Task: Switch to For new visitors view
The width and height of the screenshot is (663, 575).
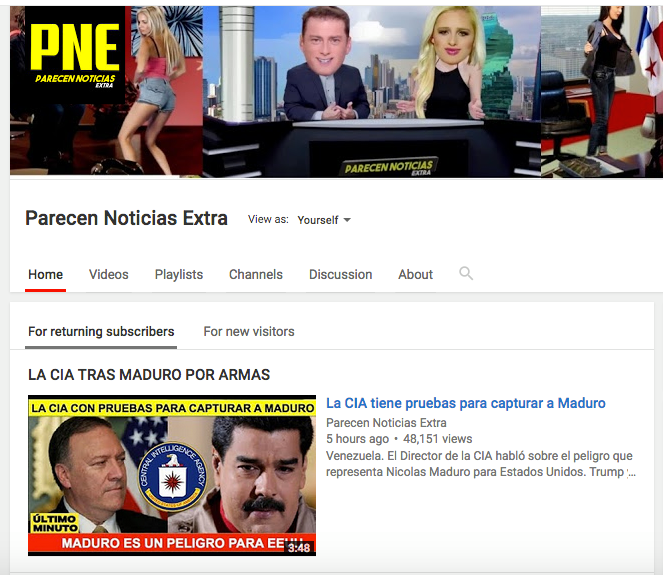Action: point(249,331)
